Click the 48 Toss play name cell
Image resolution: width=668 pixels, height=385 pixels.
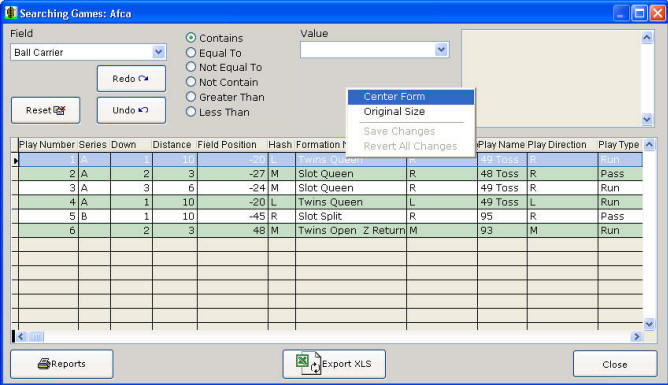502,174
